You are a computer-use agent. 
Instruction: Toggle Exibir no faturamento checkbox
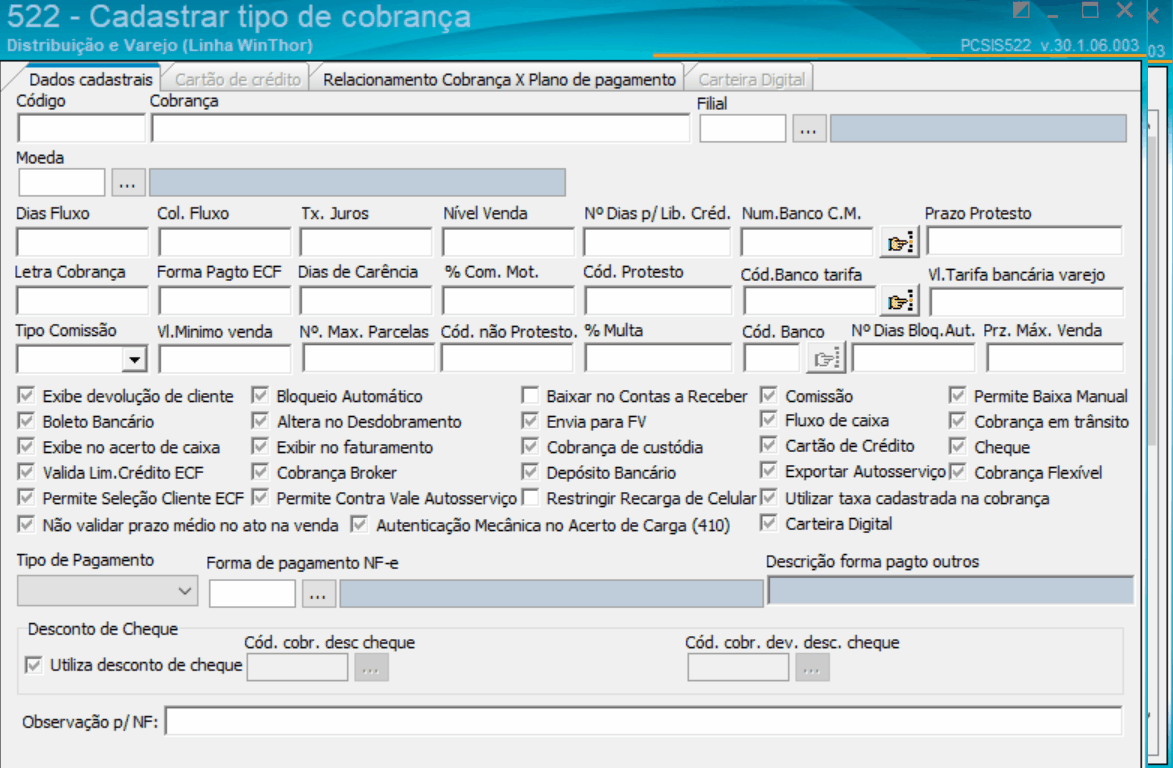click(x=260, y=446)
